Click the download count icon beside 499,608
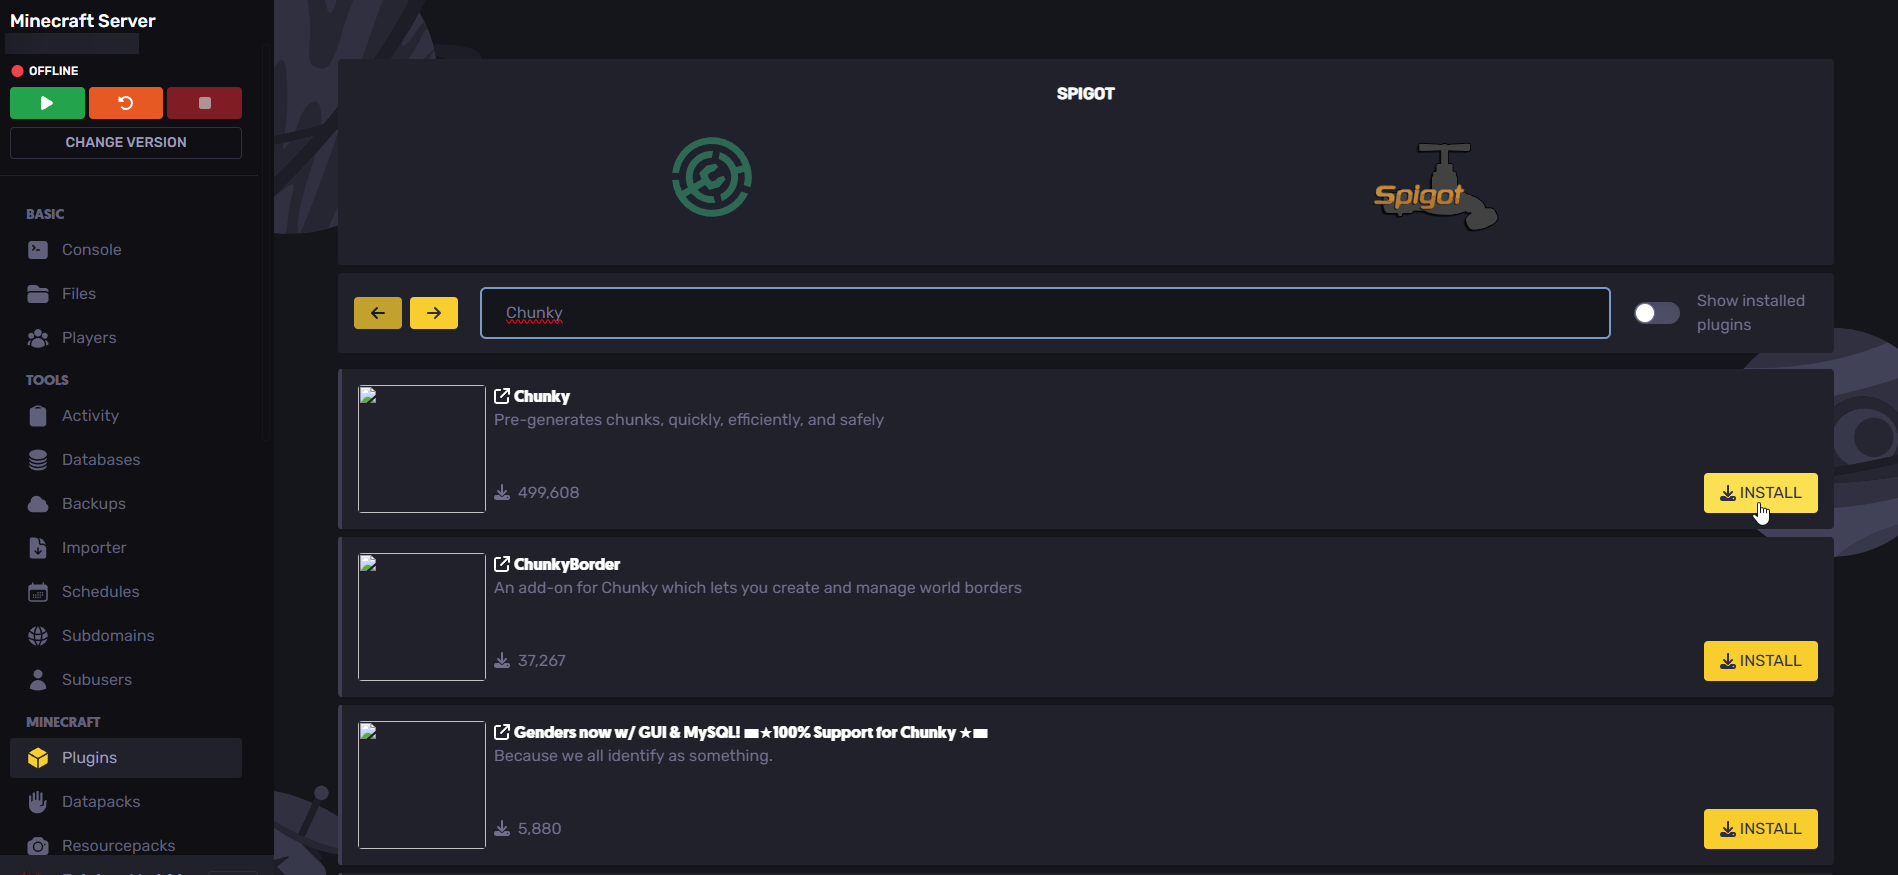Viewport: 1898px width, 875px height. [502, 493]
